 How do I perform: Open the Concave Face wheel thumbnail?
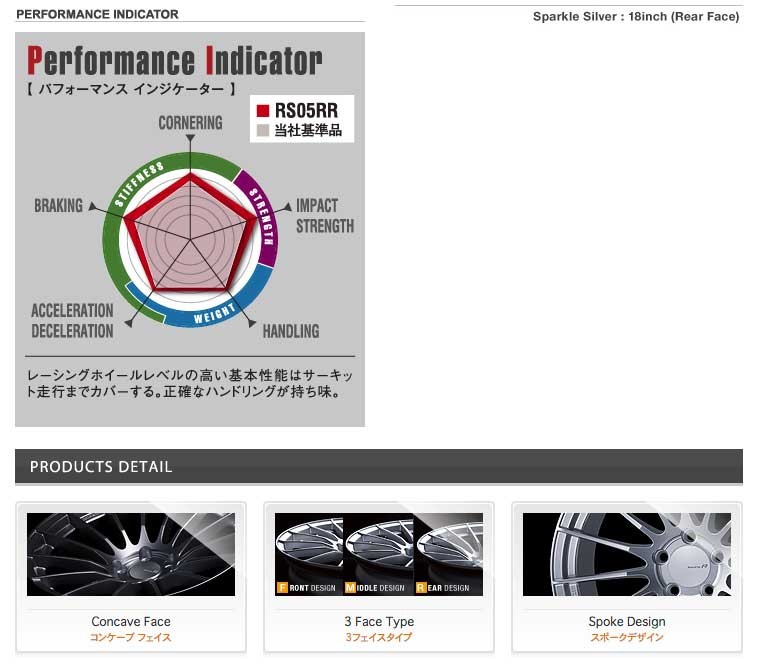[131, 554]
